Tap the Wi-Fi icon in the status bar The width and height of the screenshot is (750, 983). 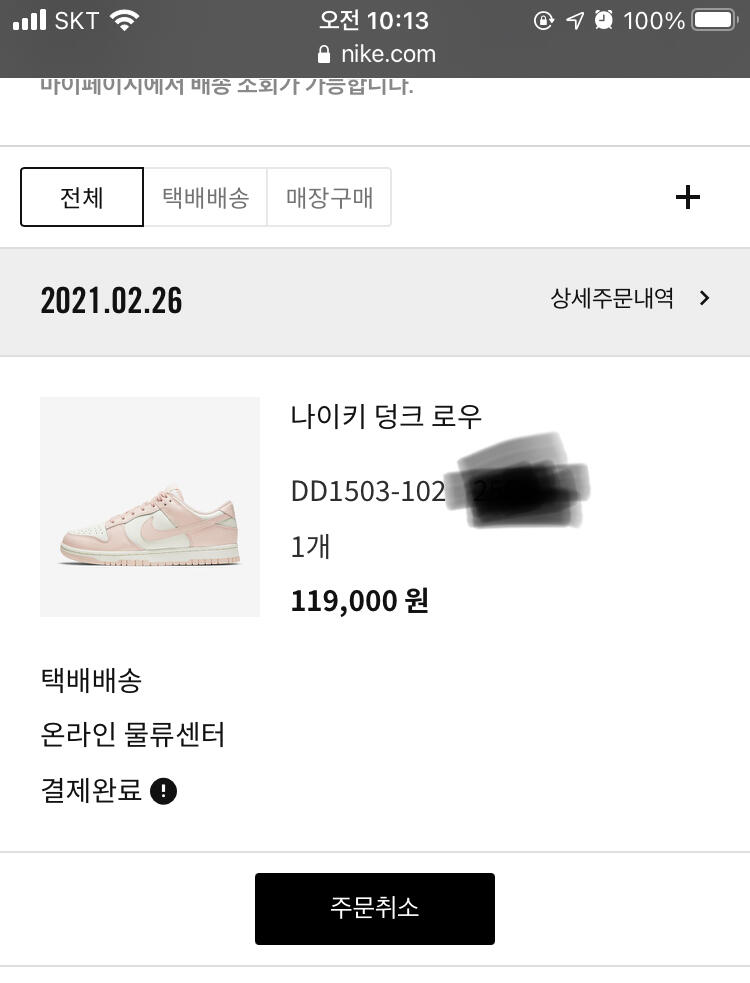(x=124, y=20)
